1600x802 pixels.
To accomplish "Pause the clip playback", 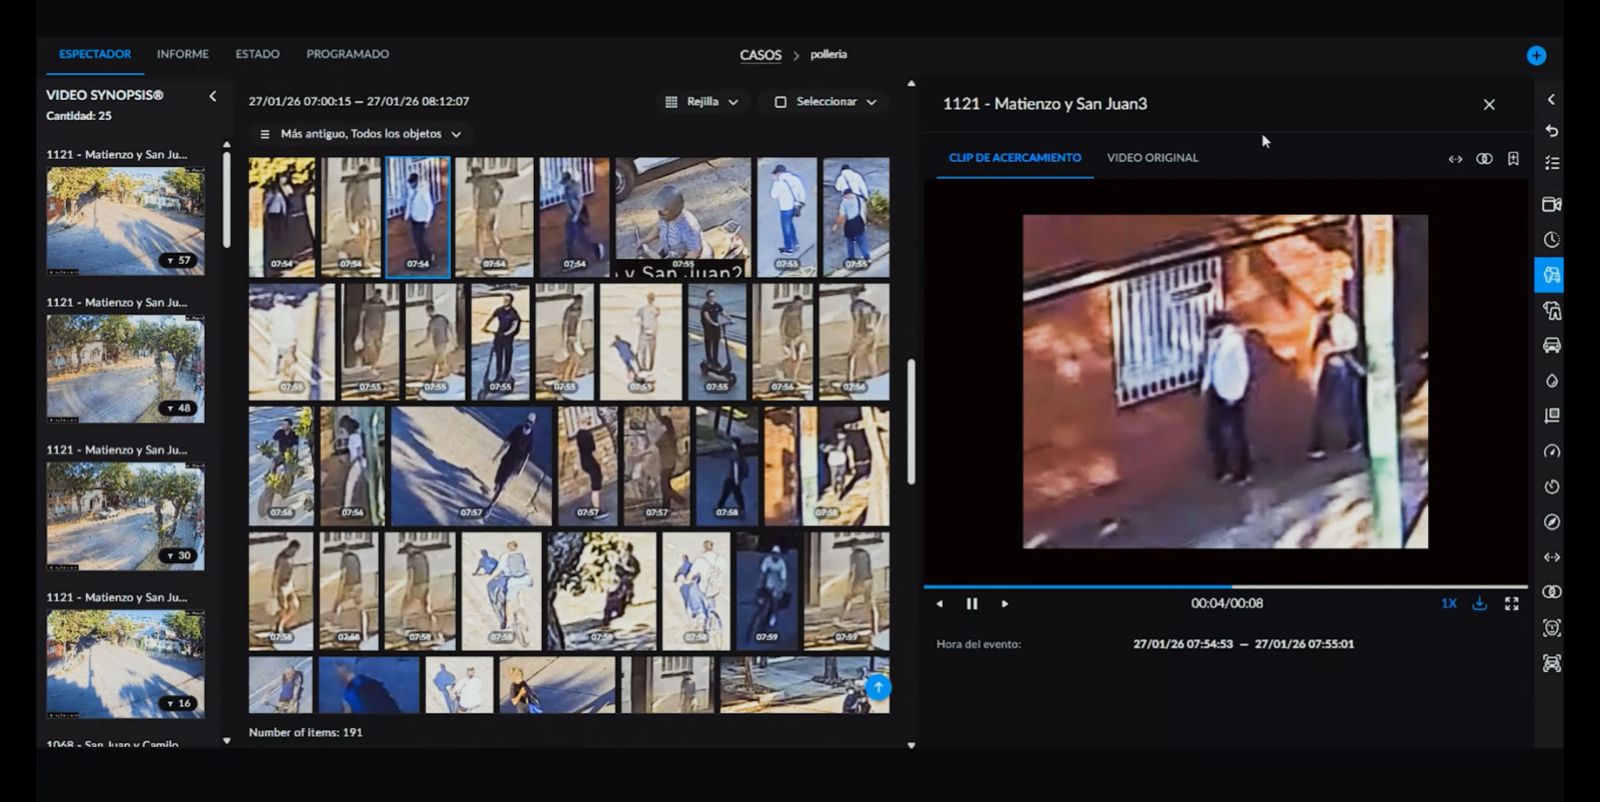I will pos(971,604).
